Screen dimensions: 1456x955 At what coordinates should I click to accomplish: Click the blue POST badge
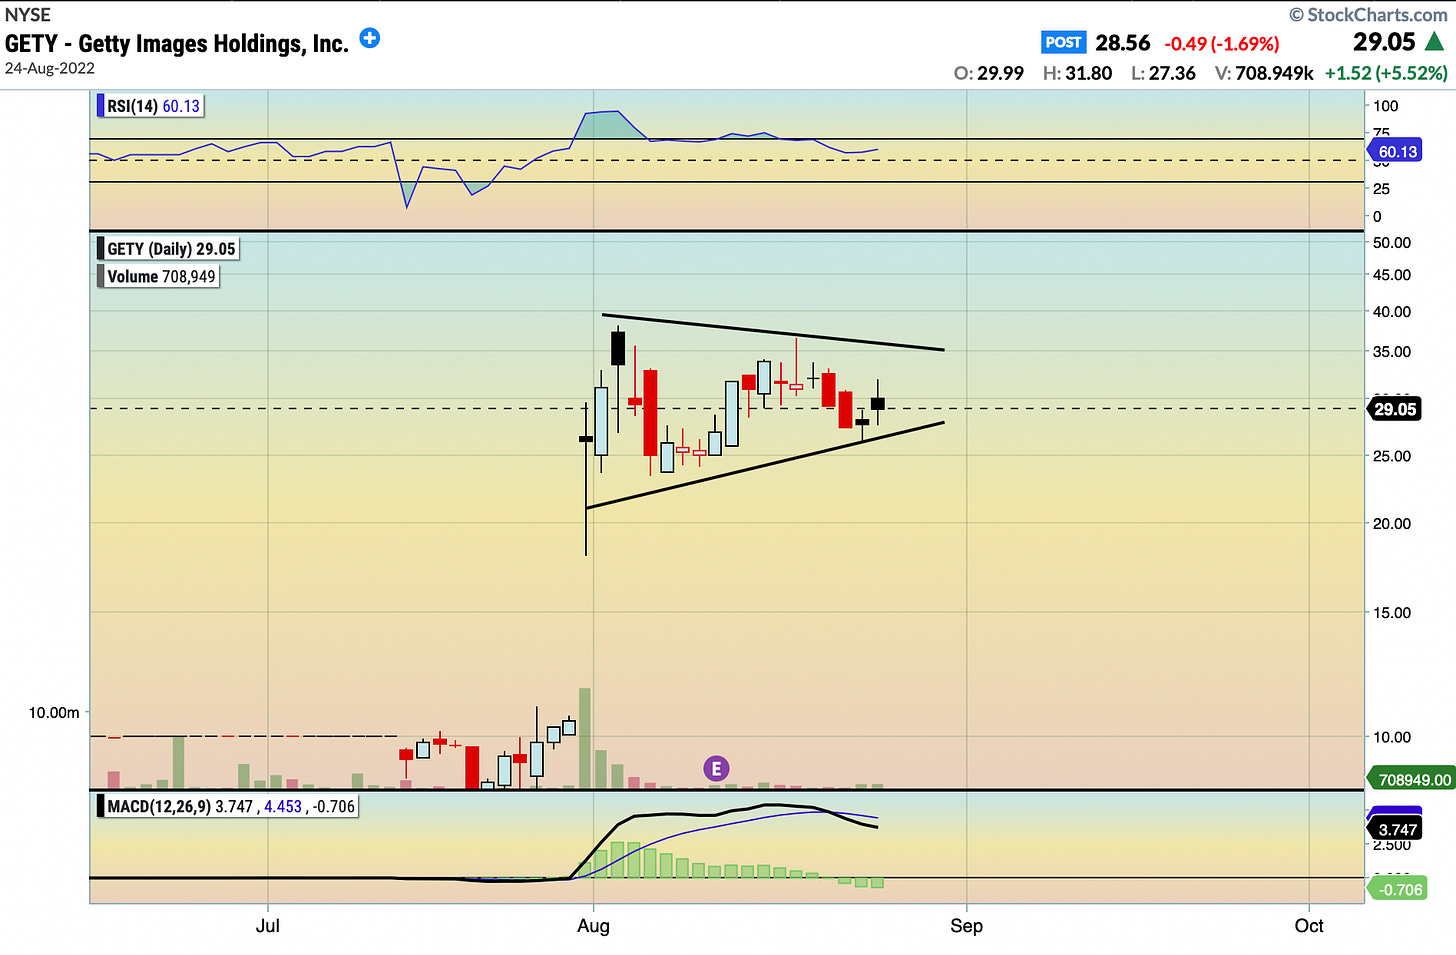[x=1063, y=42]
